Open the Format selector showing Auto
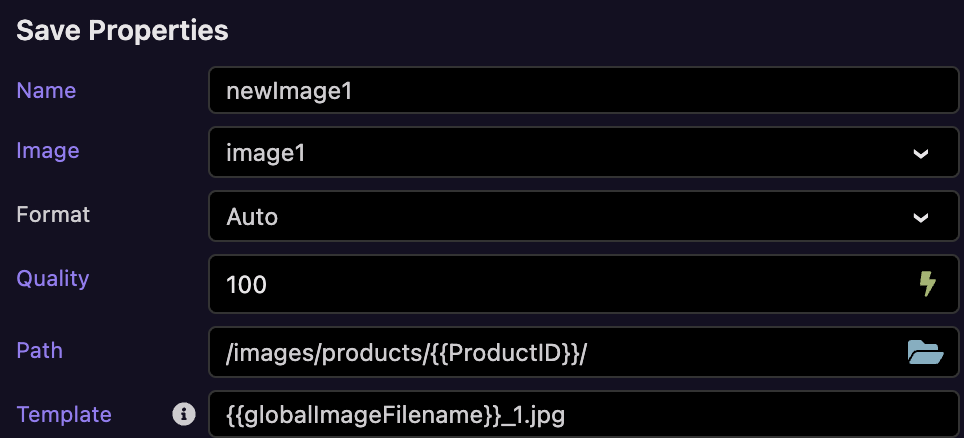Image resolution: width=964 pixels, height=438 pixels. click(x=583, y=216)
